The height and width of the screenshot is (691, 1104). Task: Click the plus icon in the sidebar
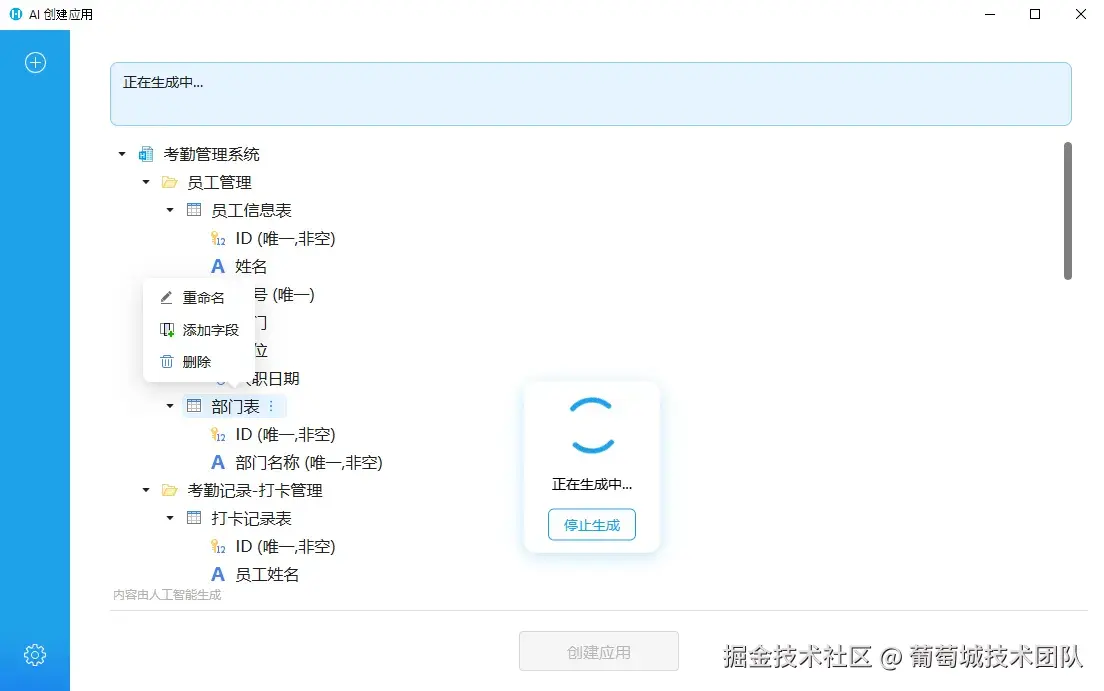(x=35, y=63)
